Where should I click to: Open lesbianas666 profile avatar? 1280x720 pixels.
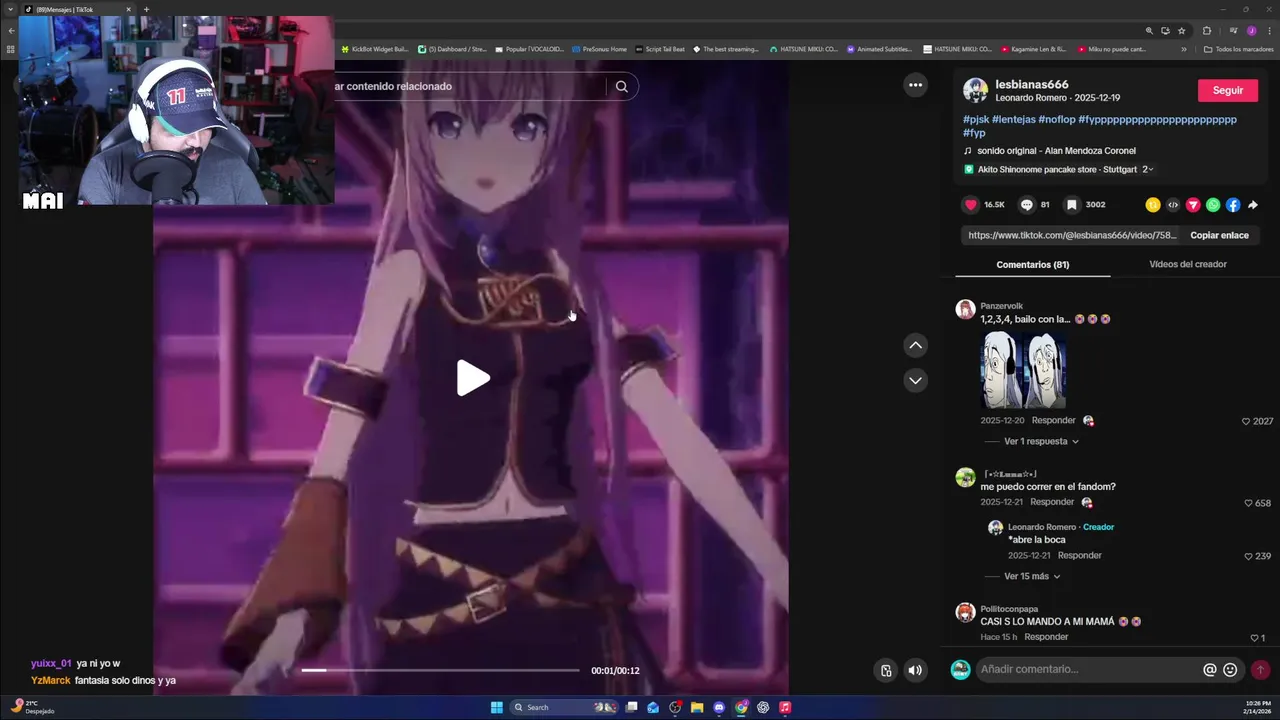[x=975, y=90]
